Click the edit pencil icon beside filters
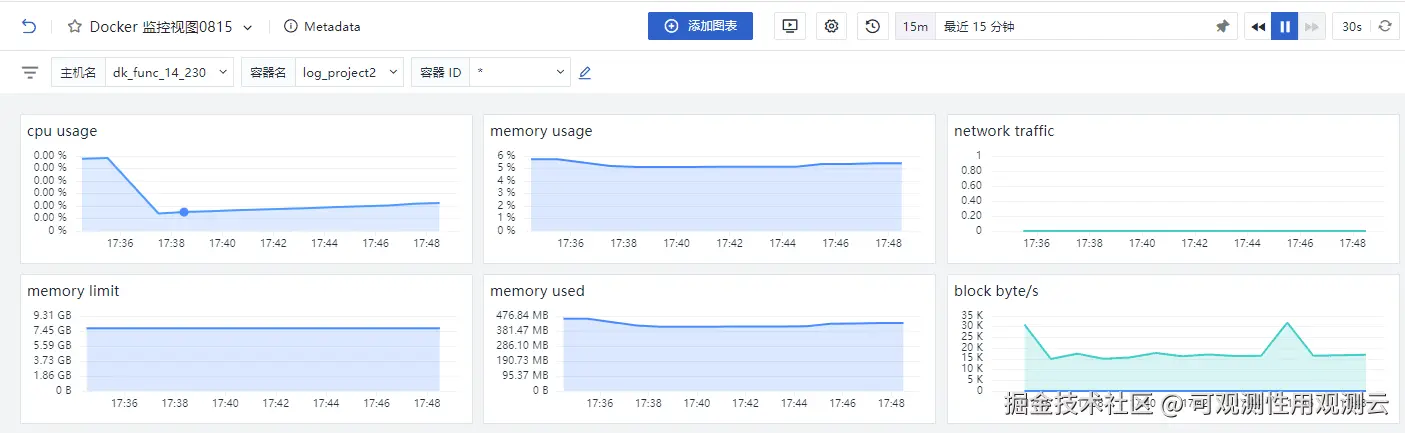The image size is (1405, 433). click(x=585, y=73)
